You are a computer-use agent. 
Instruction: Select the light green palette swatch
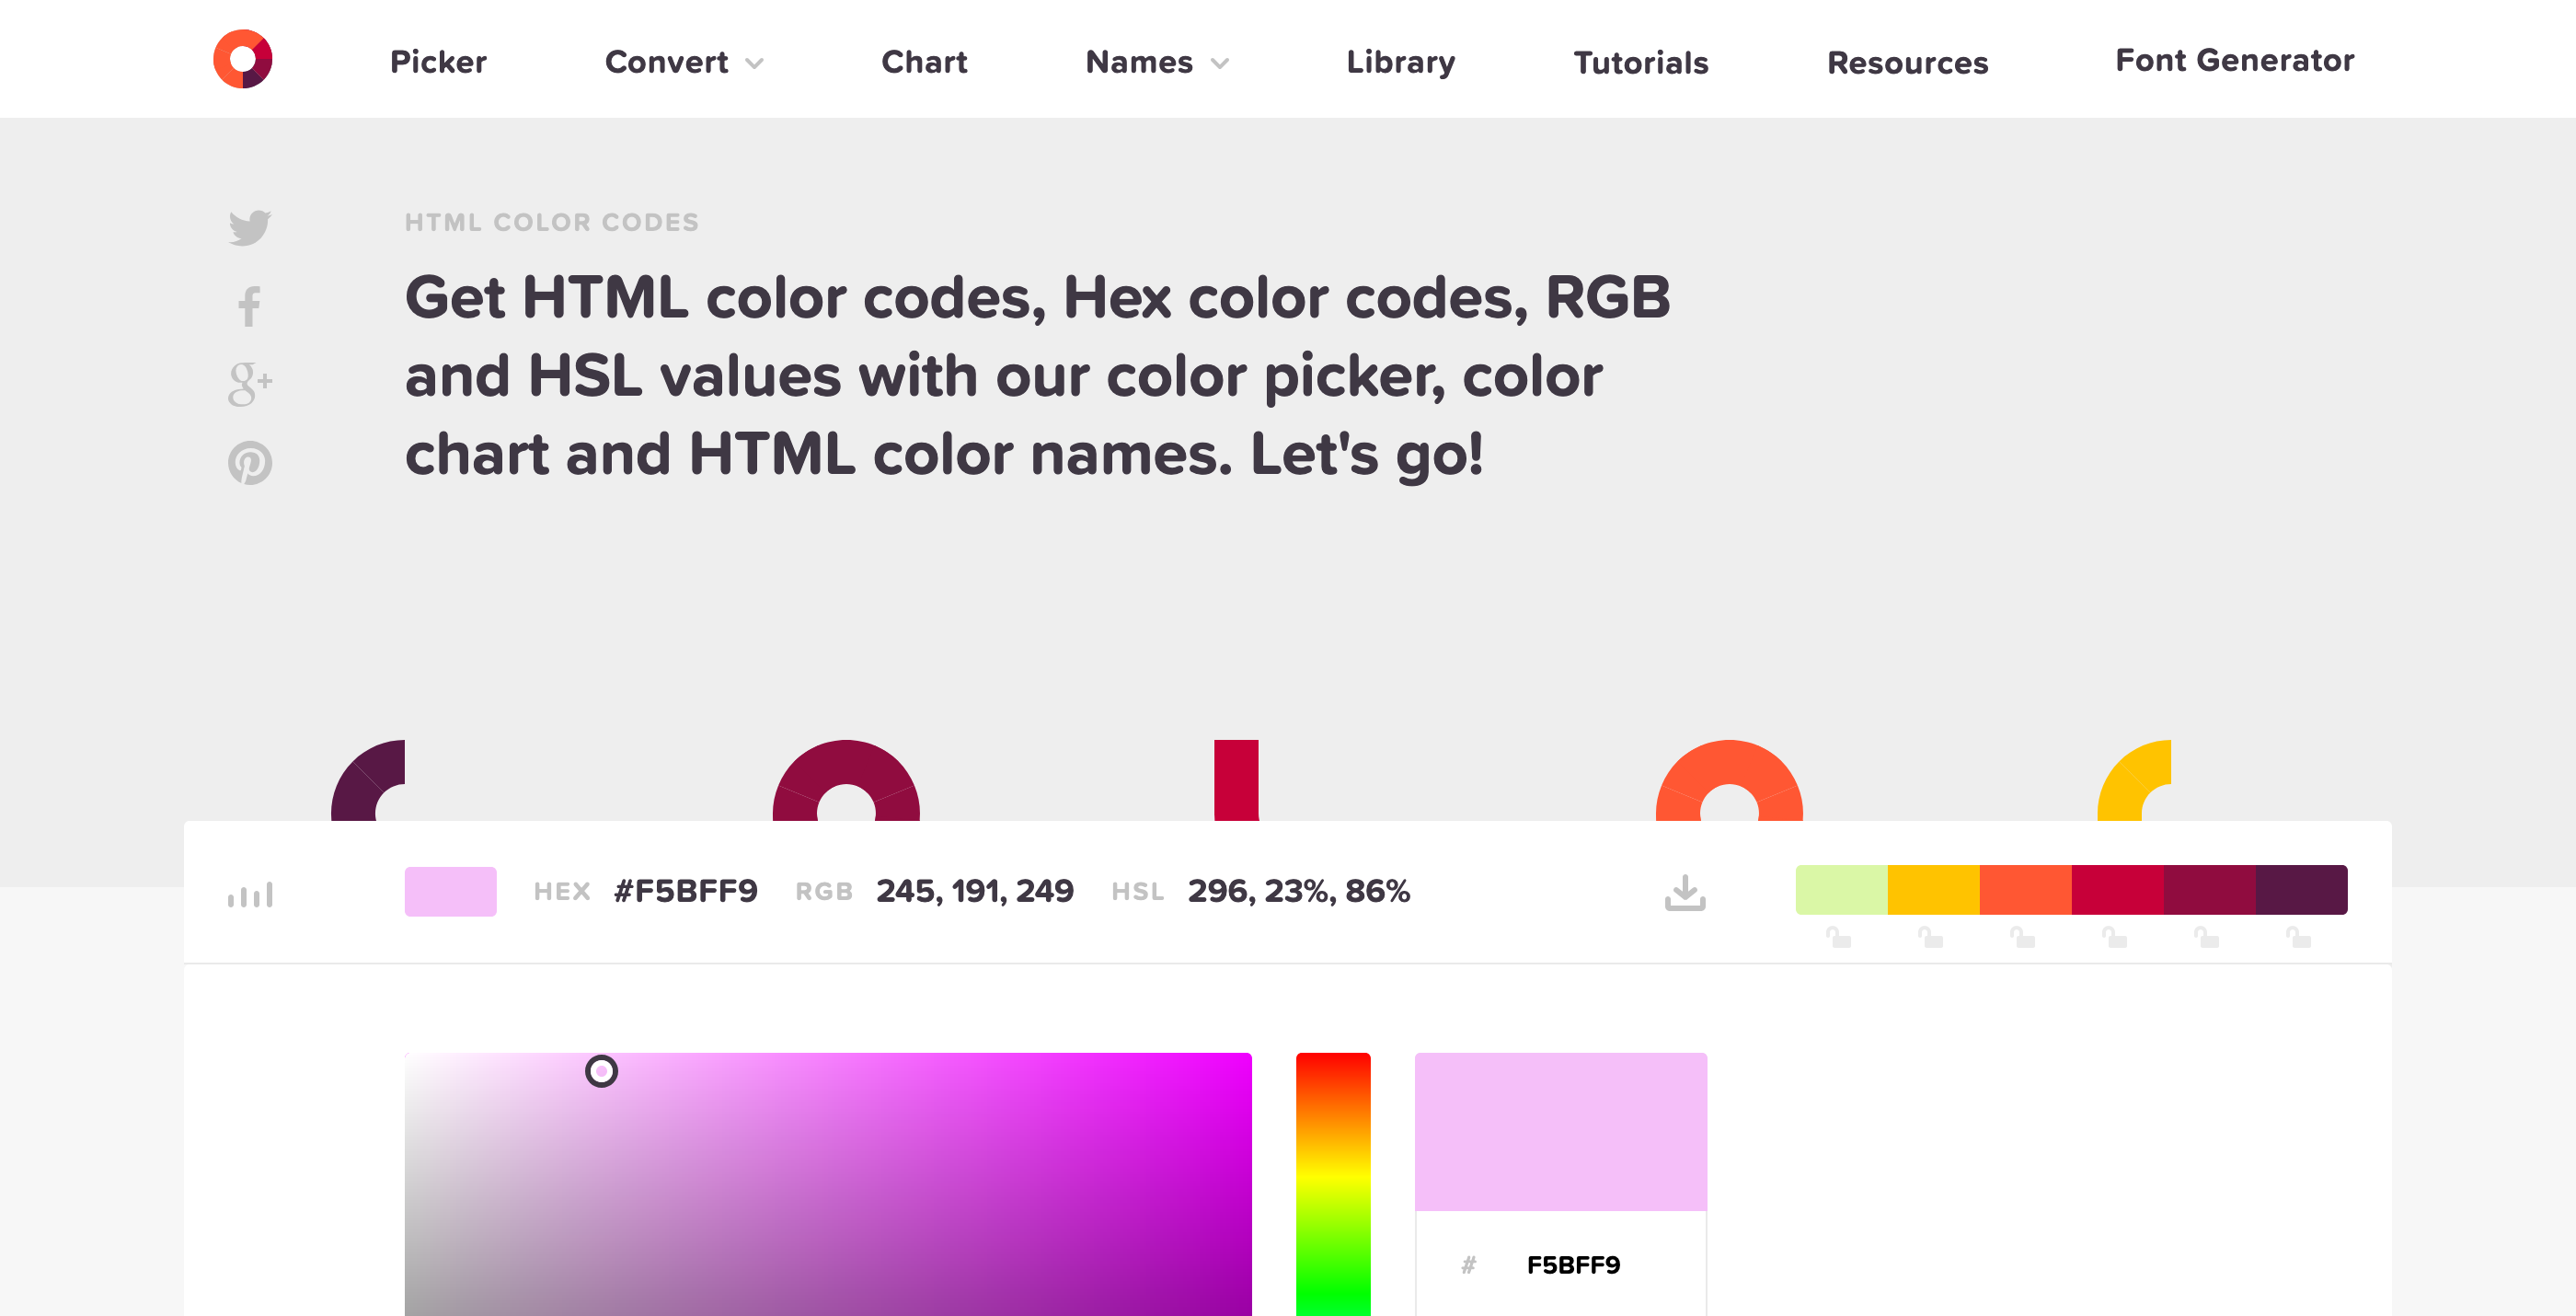[x=1842, y=890]
